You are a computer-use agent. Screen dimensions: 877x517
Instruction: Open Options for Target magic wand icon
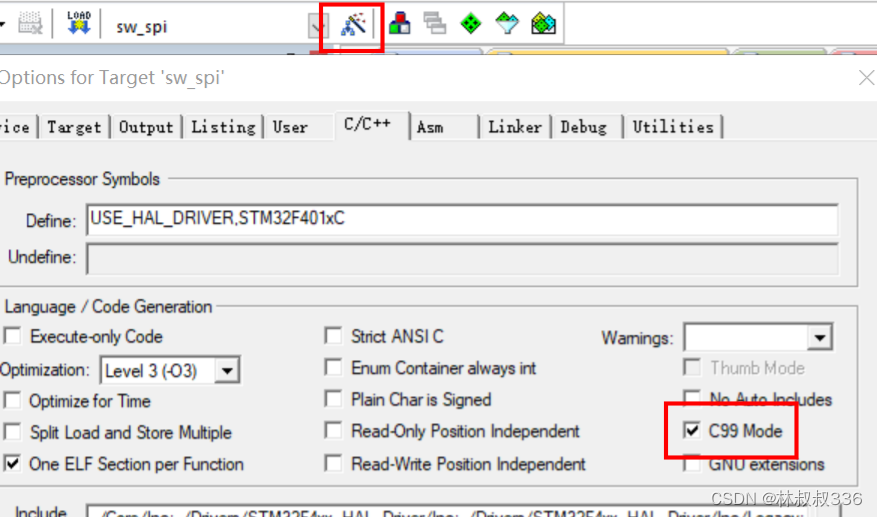[353, 24]
